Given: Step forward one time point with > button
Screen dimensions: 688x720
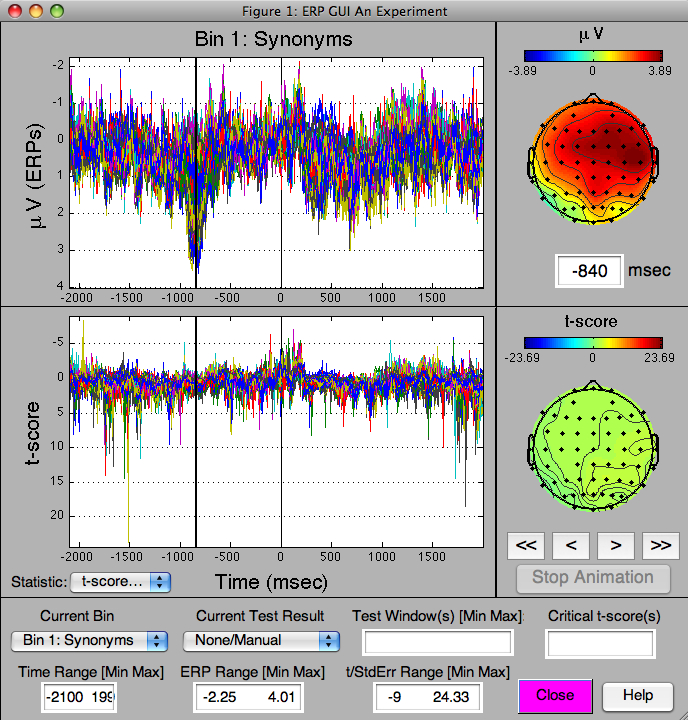Looking at the screenshot, I should pyautogui.click(x=616, y=545).
